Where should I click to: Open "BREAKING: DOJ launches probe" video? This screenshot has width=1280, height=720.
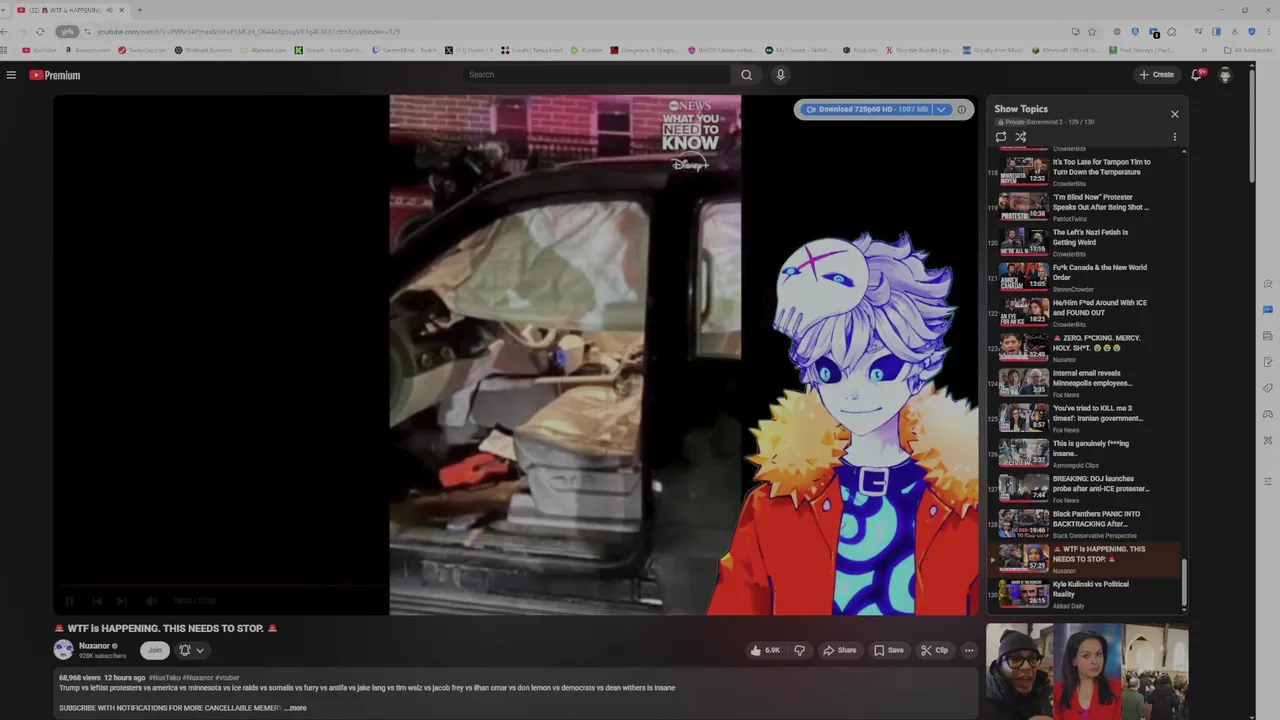[x=1085, y=487]
